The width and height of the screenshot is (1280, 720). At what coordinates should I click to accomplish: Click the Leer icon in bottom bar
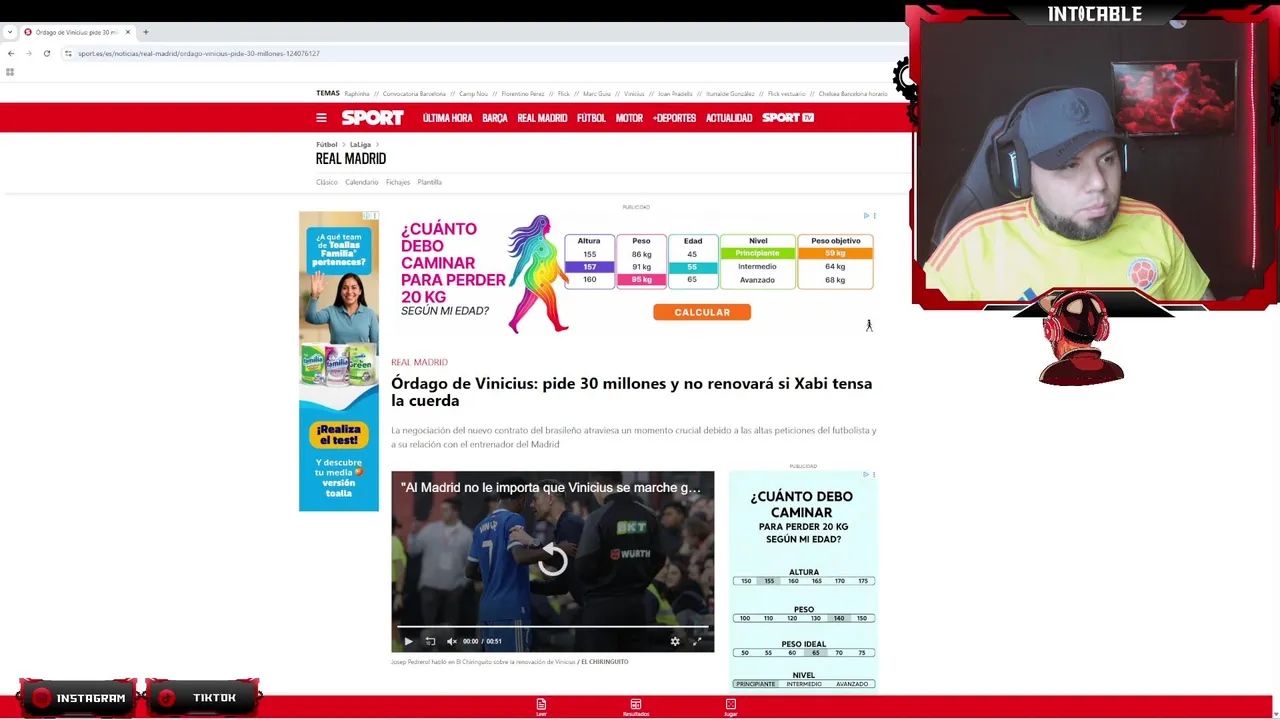[x=541, y=707]
